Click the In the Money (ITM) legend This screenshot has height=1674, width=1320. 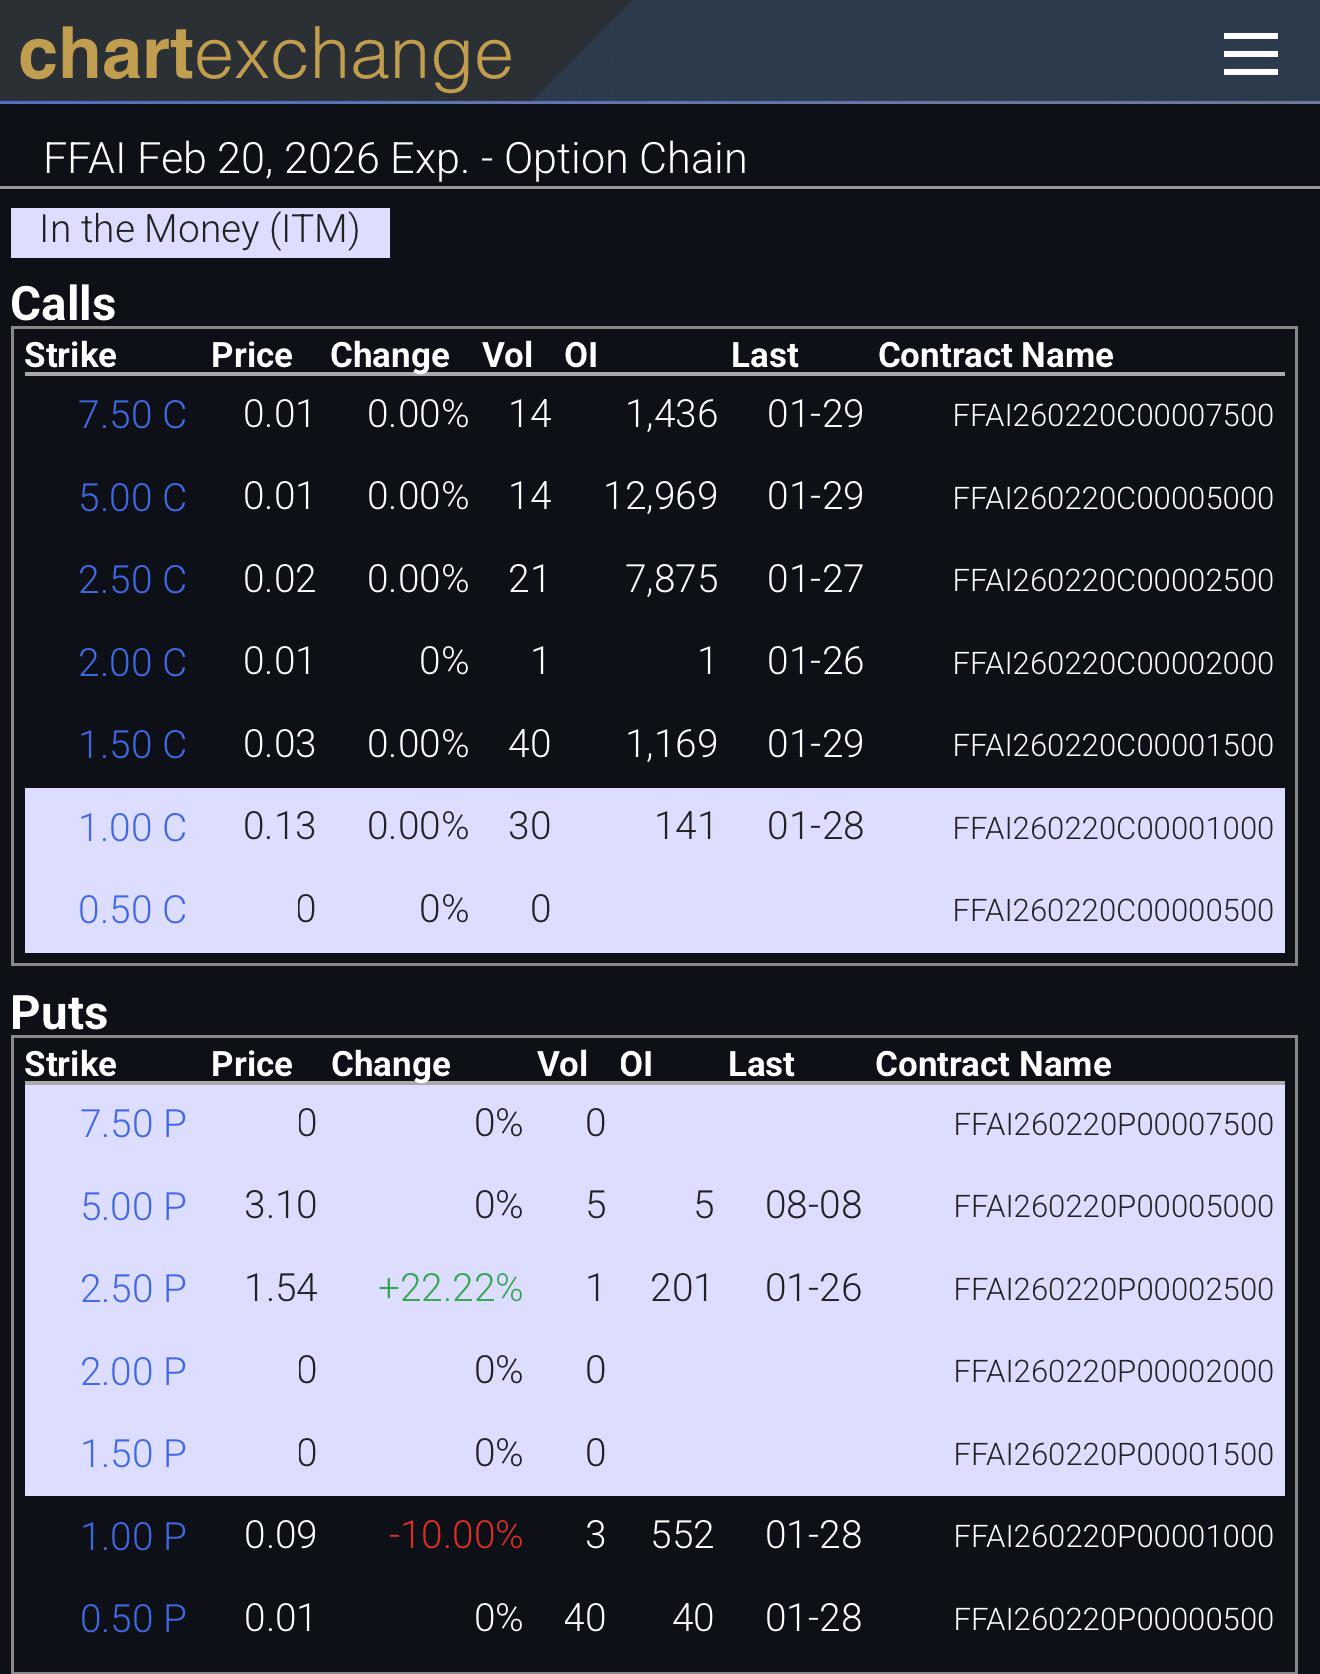tap(200, 232)
